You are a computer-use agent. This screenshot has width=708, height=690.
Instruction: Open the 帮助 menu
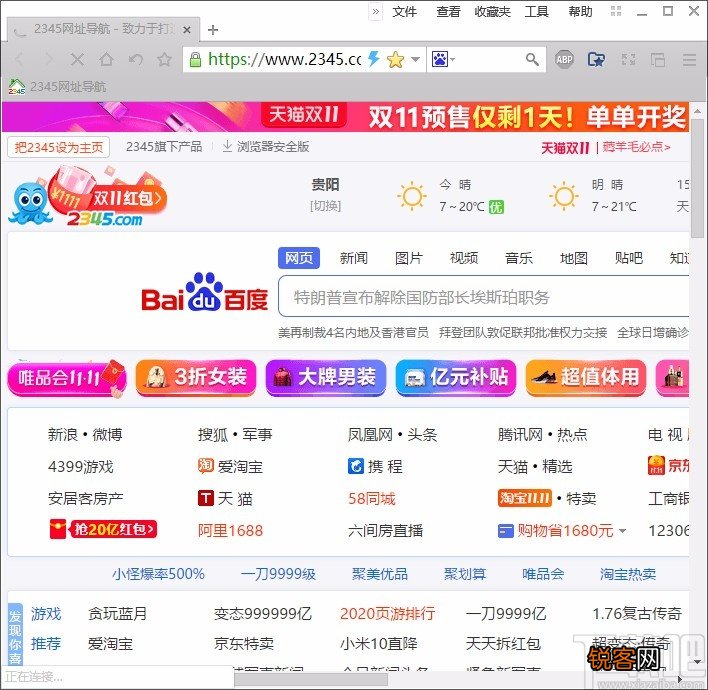tap(580, 11)
